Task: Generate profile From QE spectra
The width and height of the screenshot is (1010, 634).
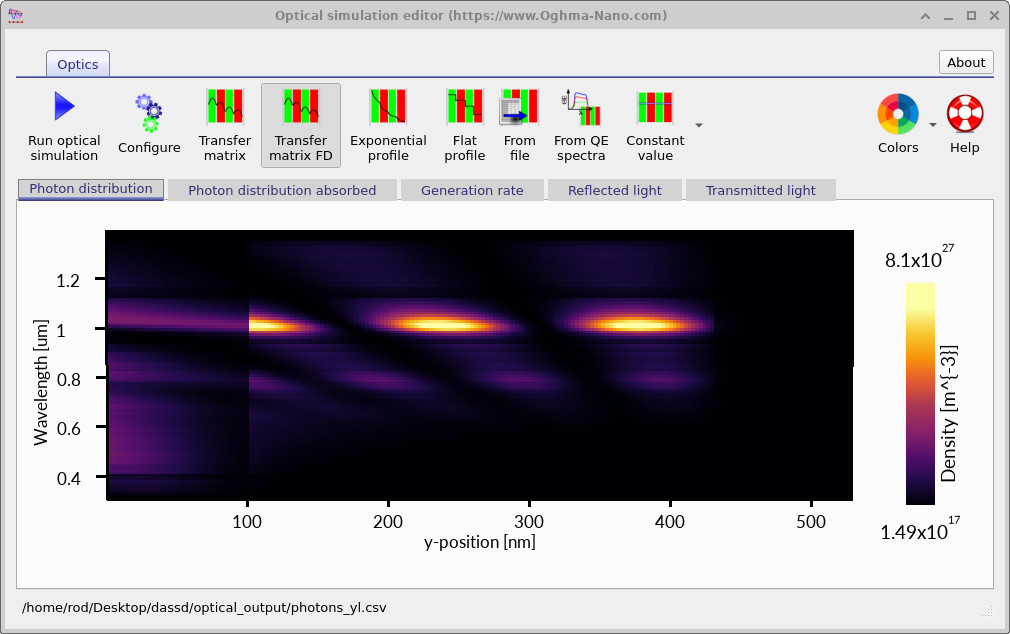Action: [581, 122]
